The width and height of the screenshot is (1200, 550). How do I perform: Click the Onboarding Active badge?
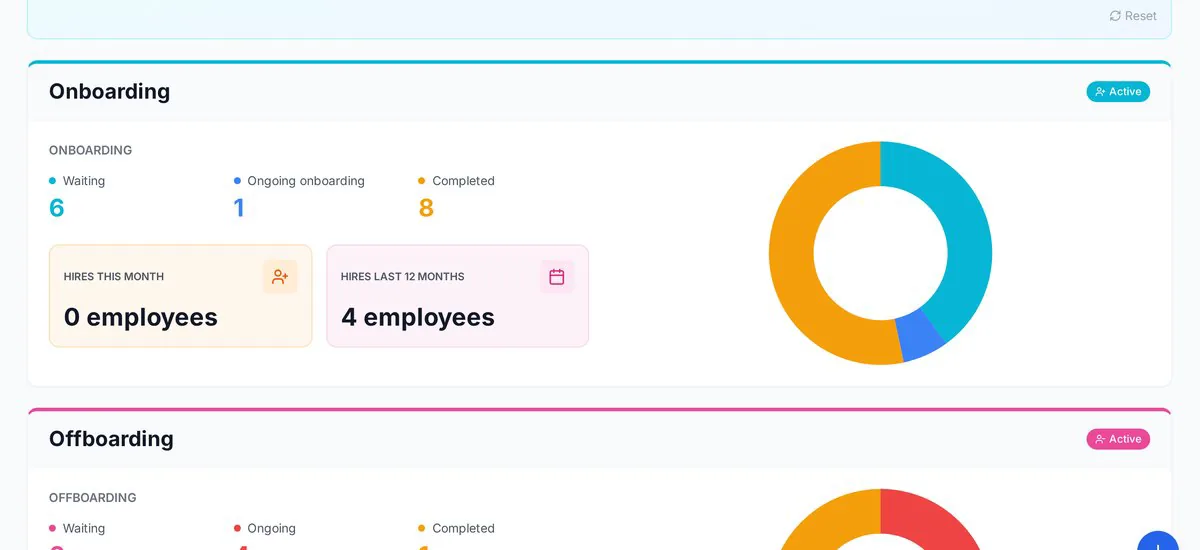coord(1118,92)
